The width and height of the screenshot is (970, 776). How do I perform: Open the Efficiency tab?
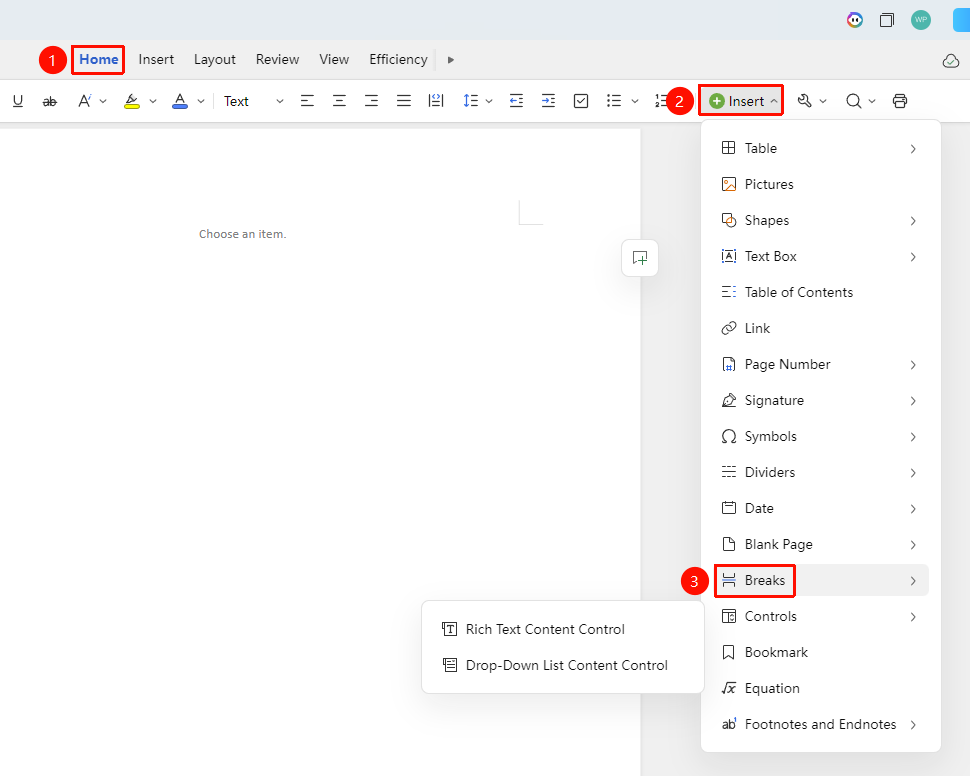click(398, 59)
